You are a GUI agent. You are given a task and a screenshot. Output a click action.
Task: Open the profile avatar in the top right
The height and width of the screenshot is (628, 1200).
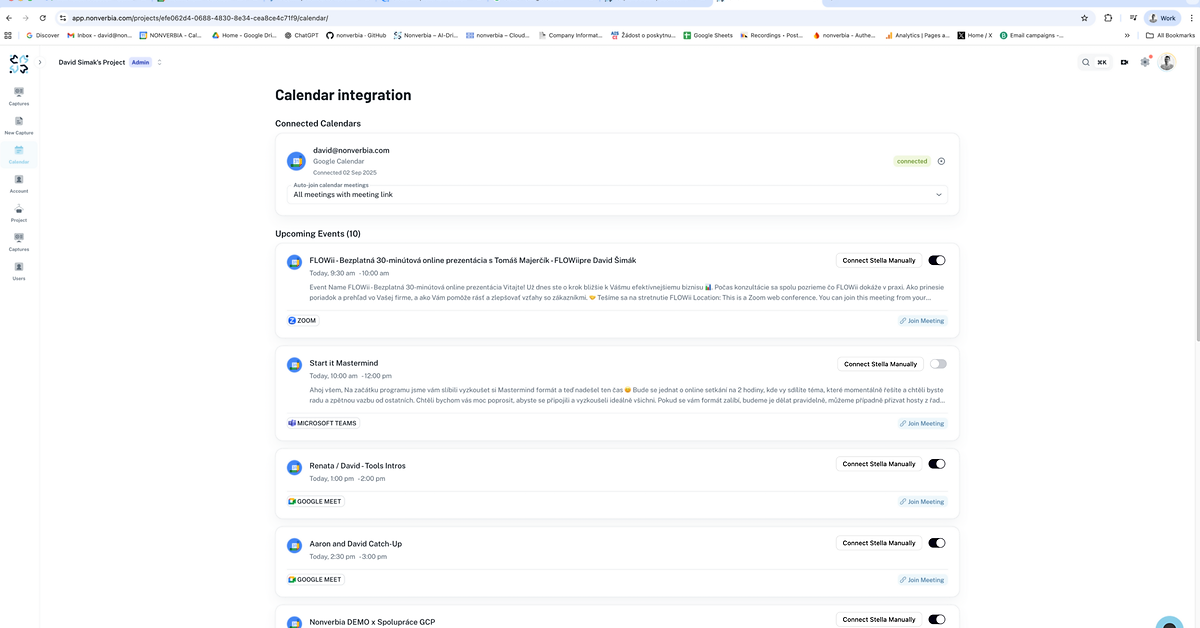click(x=1167, y=62)
